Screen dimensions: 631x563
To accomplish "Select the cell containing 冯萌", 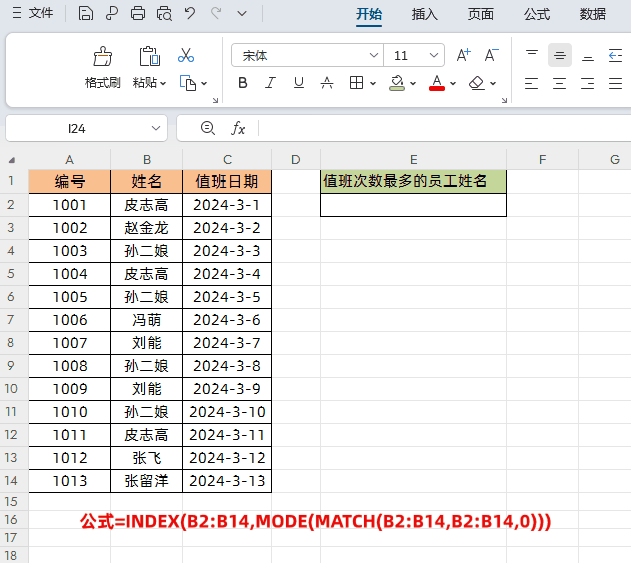I will point(146,320).
